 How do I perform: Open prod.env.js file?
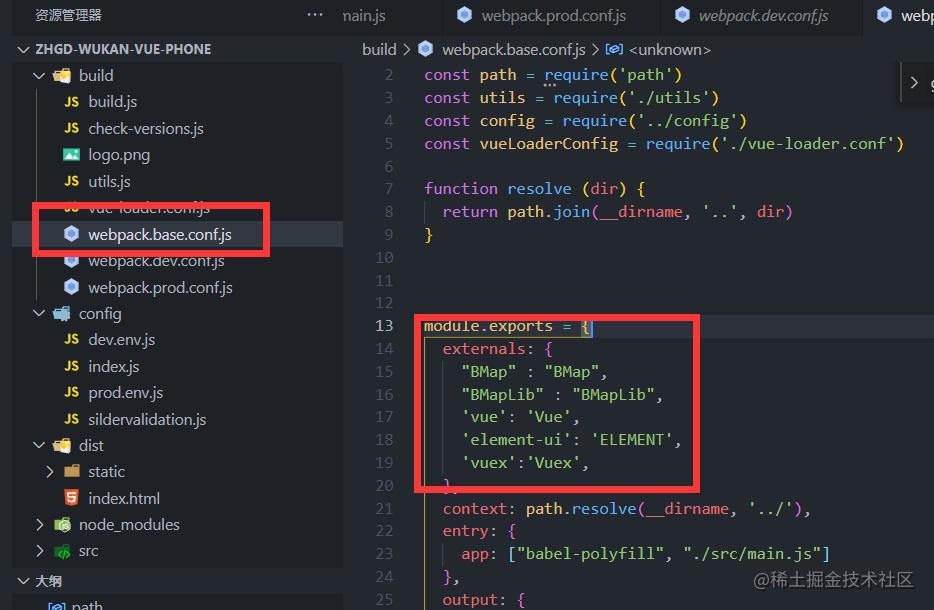126,393
